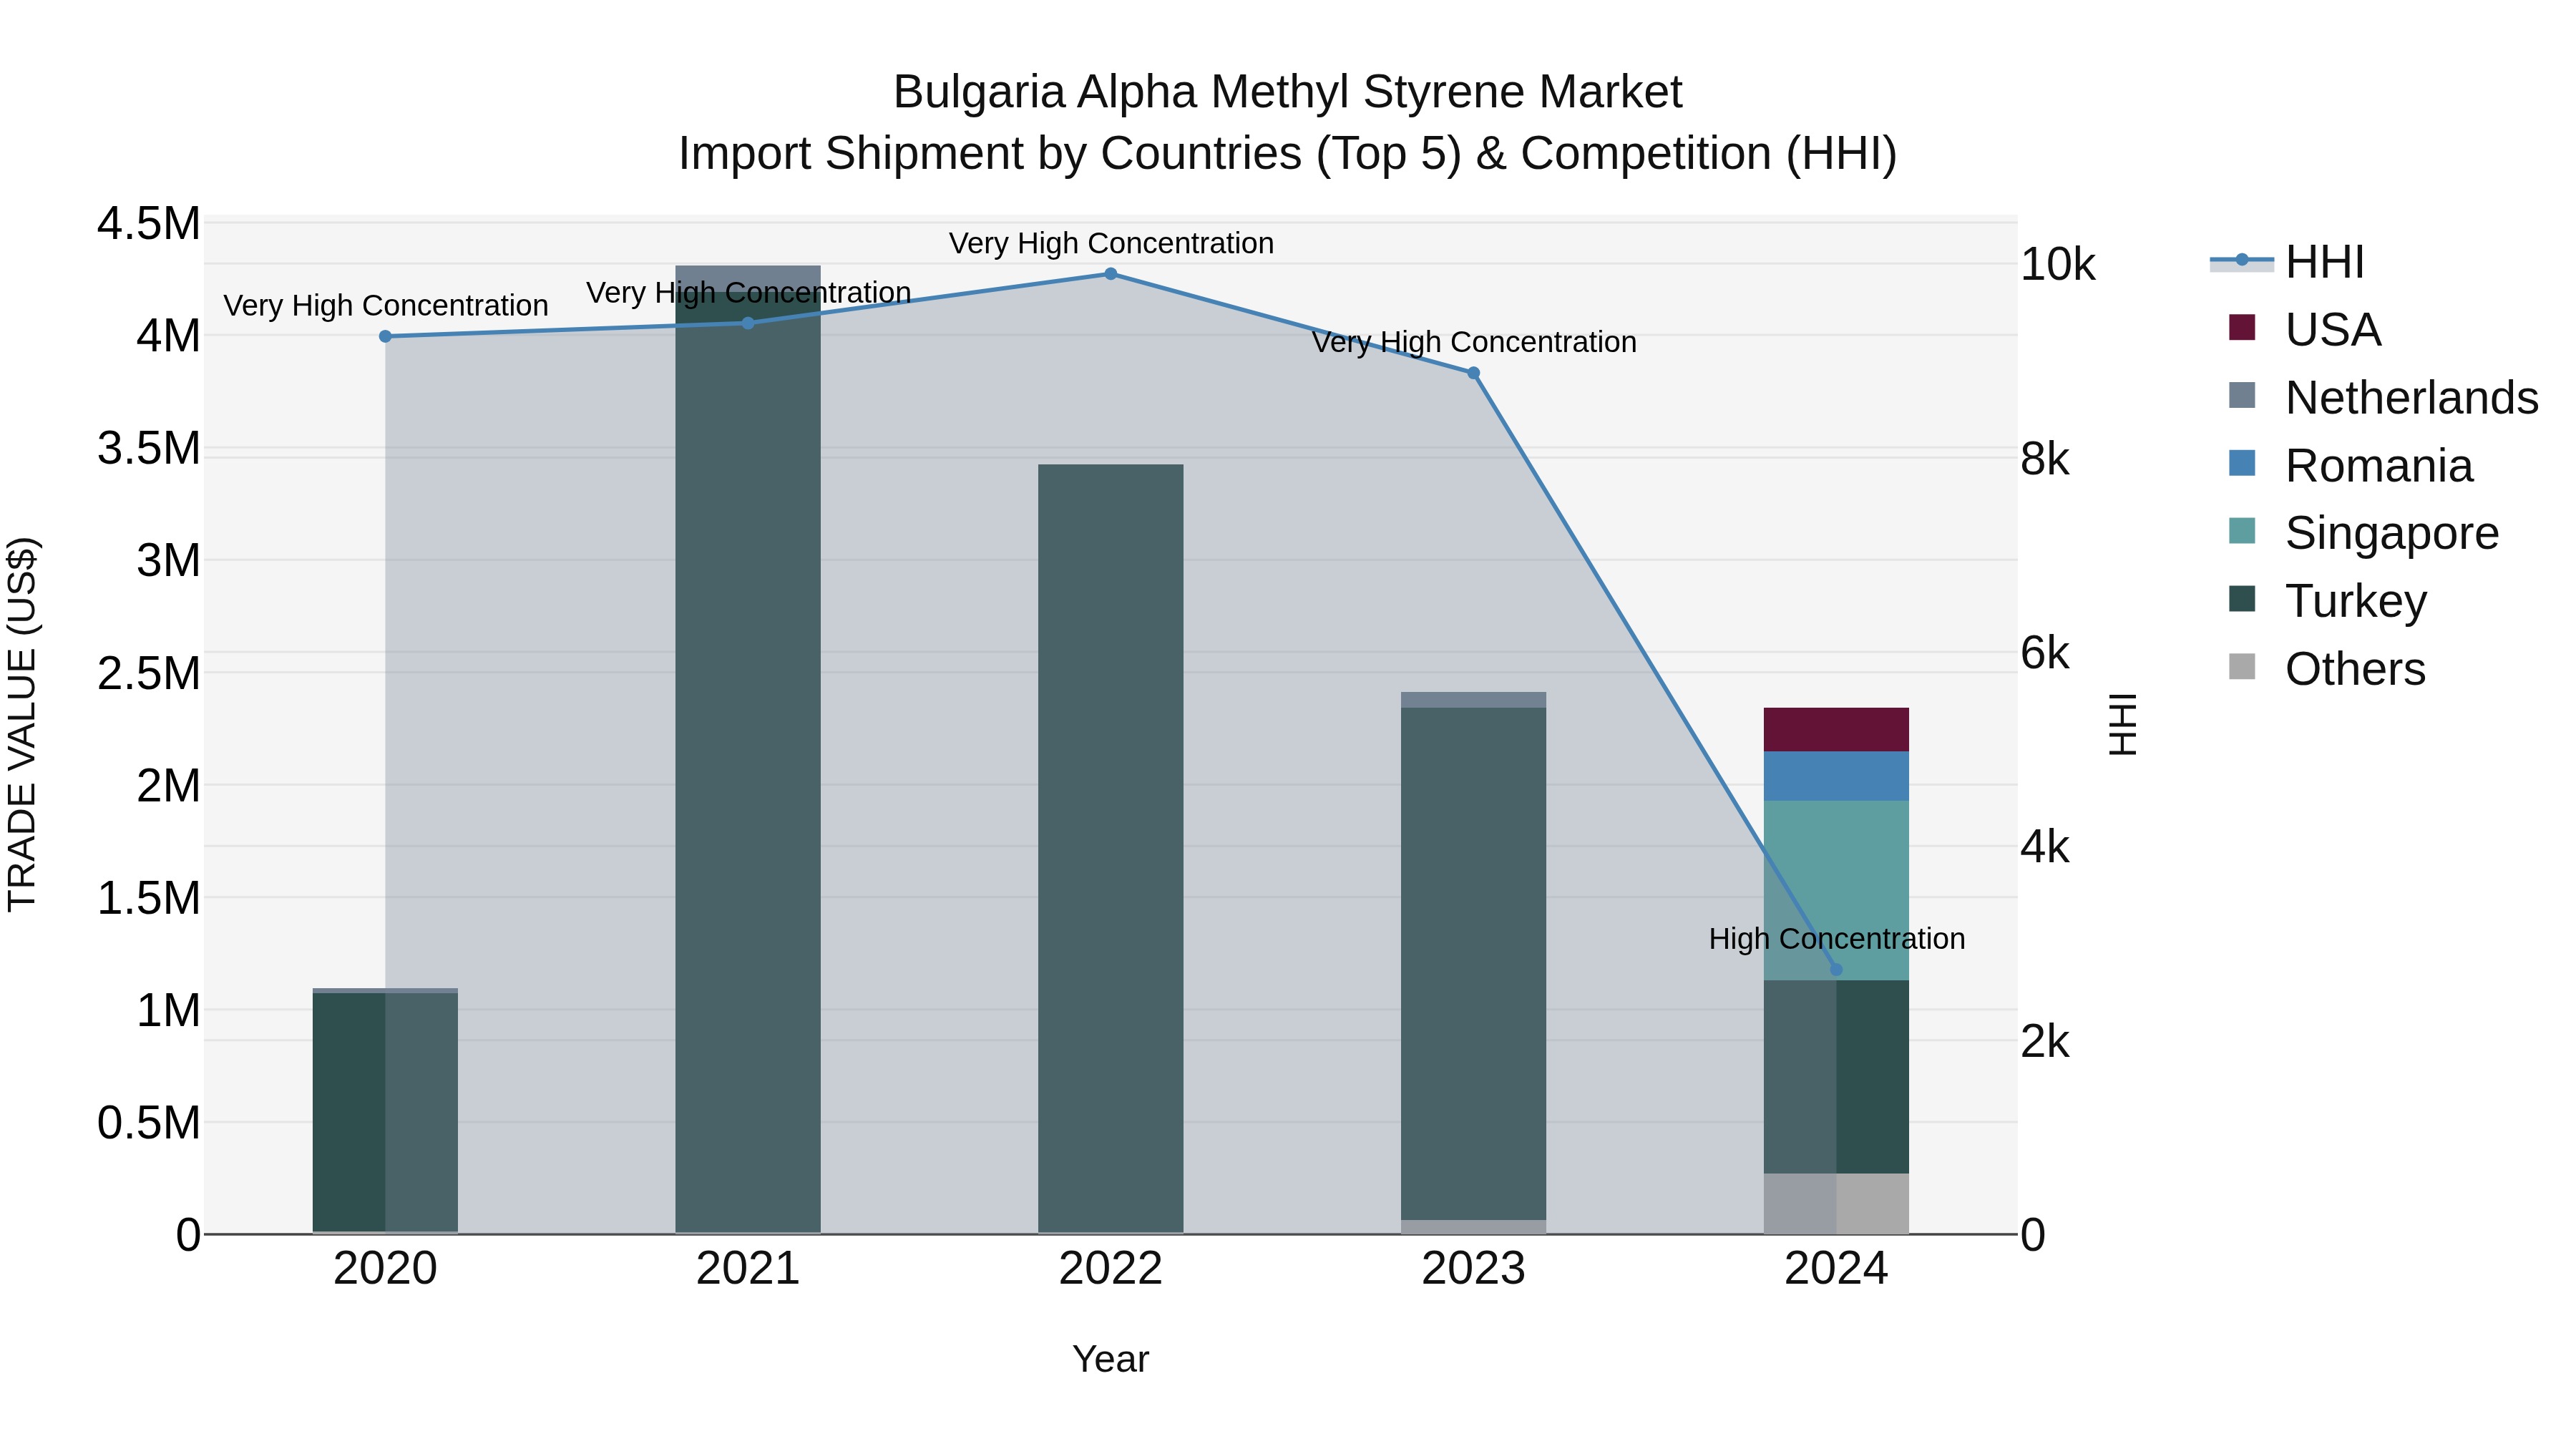Click the 2023 Netherlands top bar segment
This screenshot has height=1449, width=2576.
[1473, 700]
